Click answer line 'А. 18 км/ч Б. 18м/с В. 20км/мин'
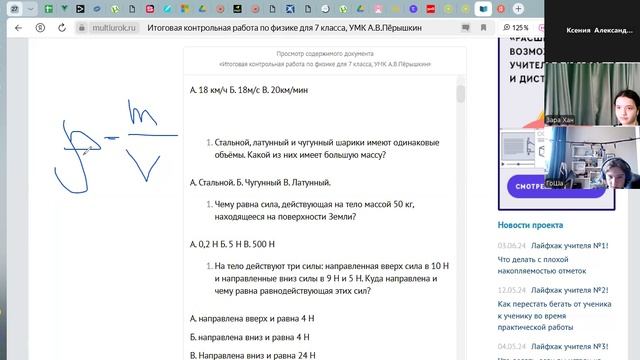This screenshot has width=640, height=360. [x=249, y=90]
